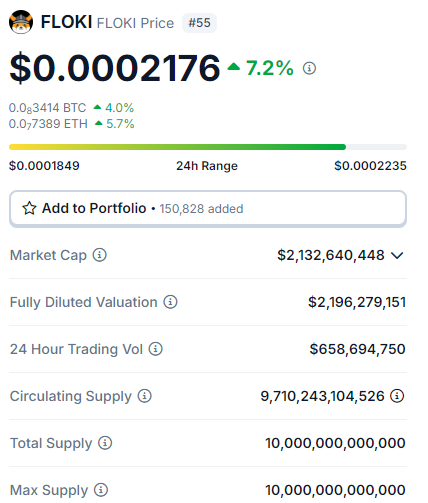428x503 pixels.
Task: Click the #55 rank badge
Action: point(199,23)
